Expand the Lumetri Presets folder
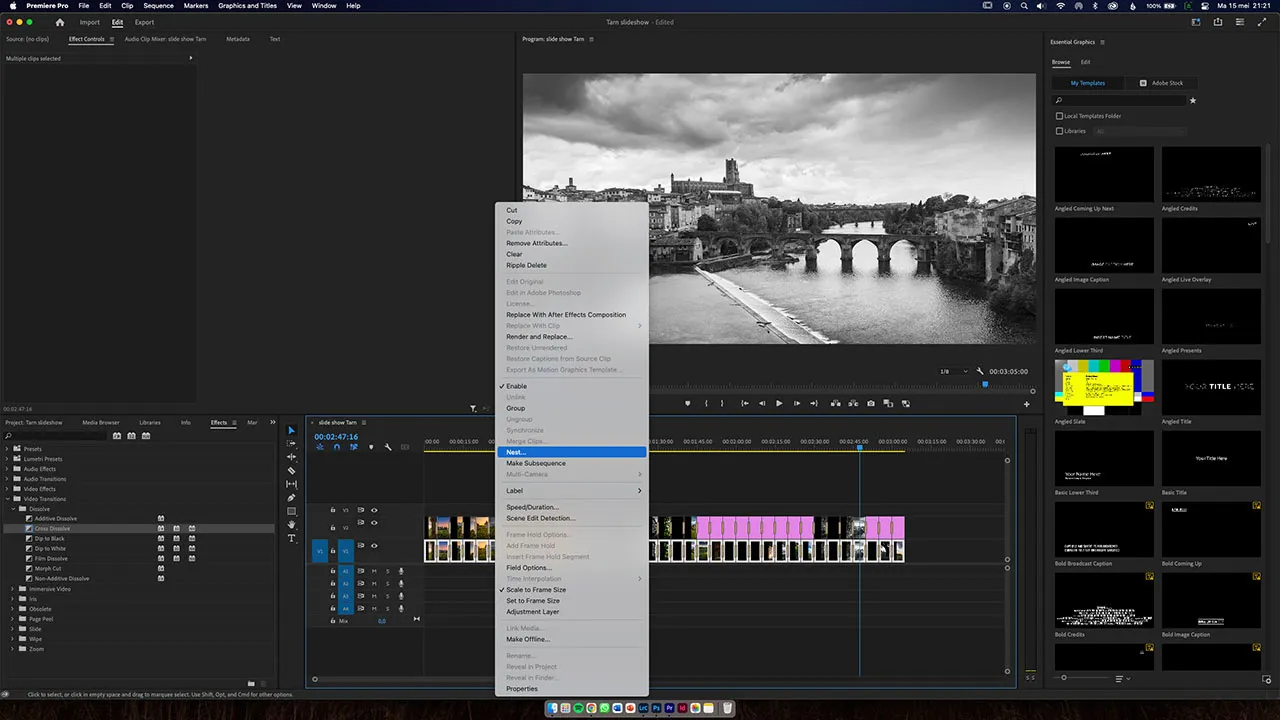 coord(8,459)
